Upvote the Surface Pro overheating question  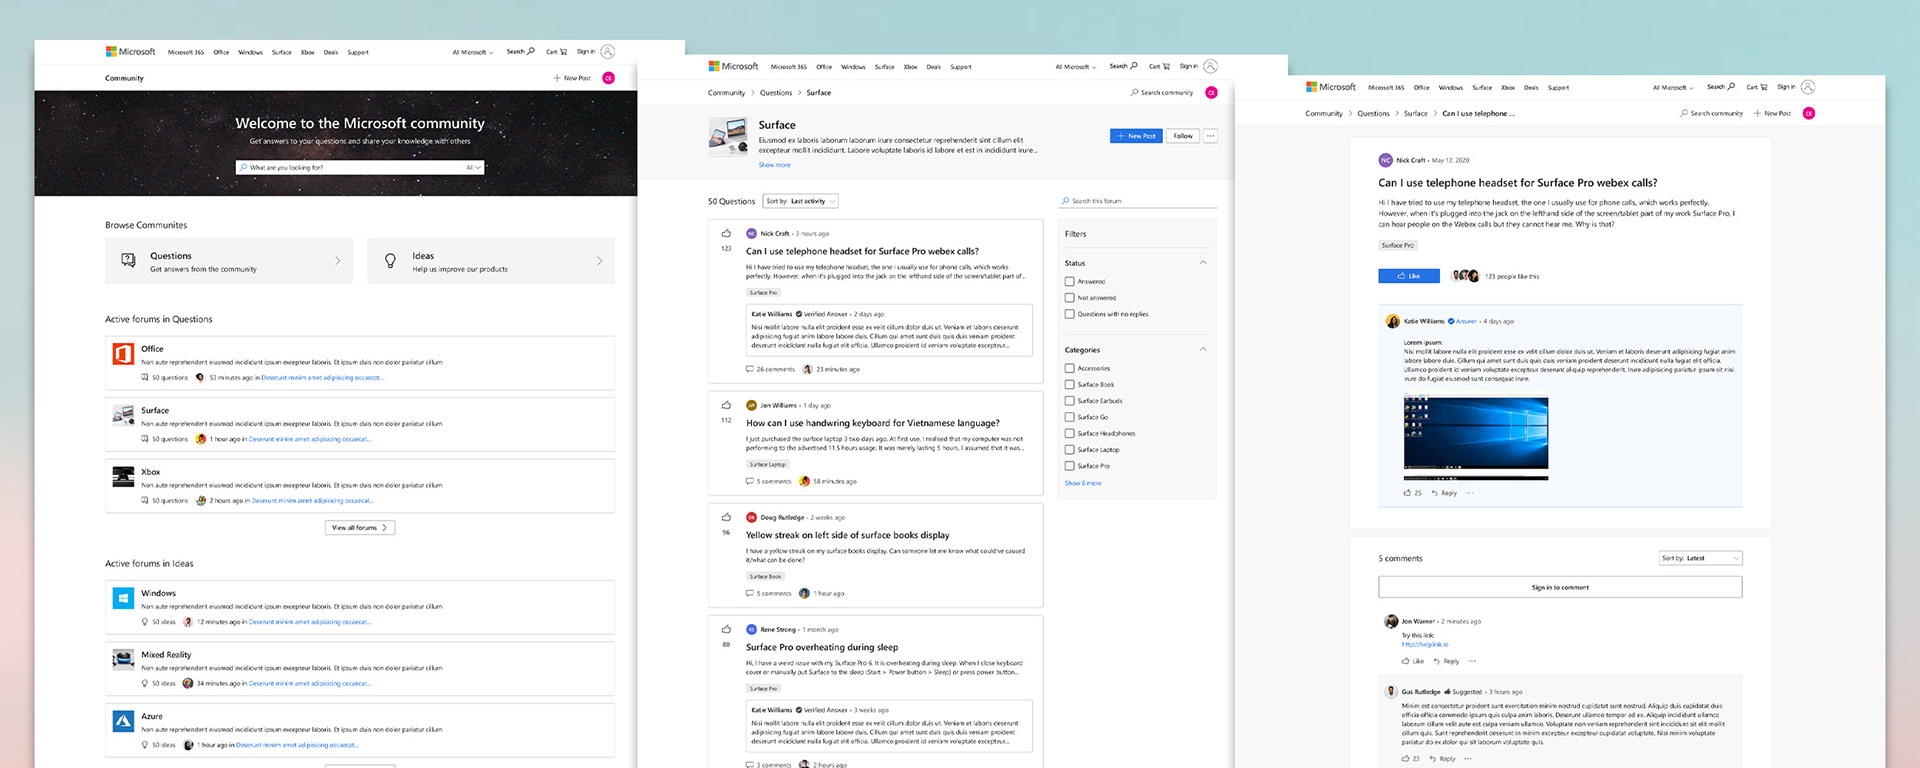tap(726, 630)
